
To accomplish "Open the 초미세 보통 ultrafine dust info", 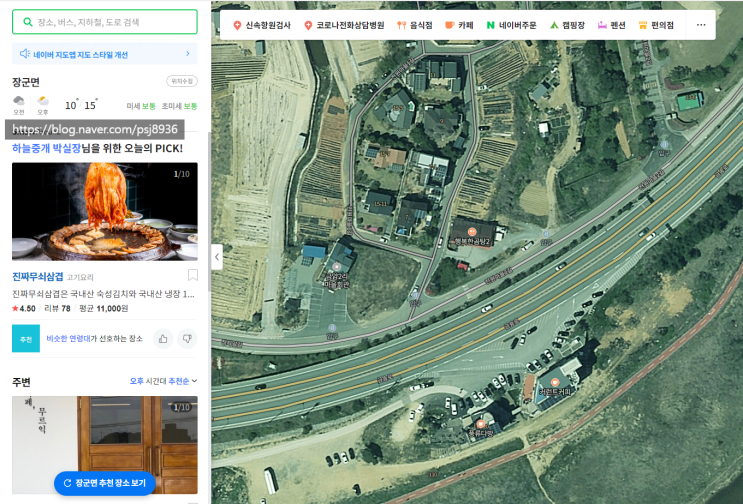I will [179, 106].
